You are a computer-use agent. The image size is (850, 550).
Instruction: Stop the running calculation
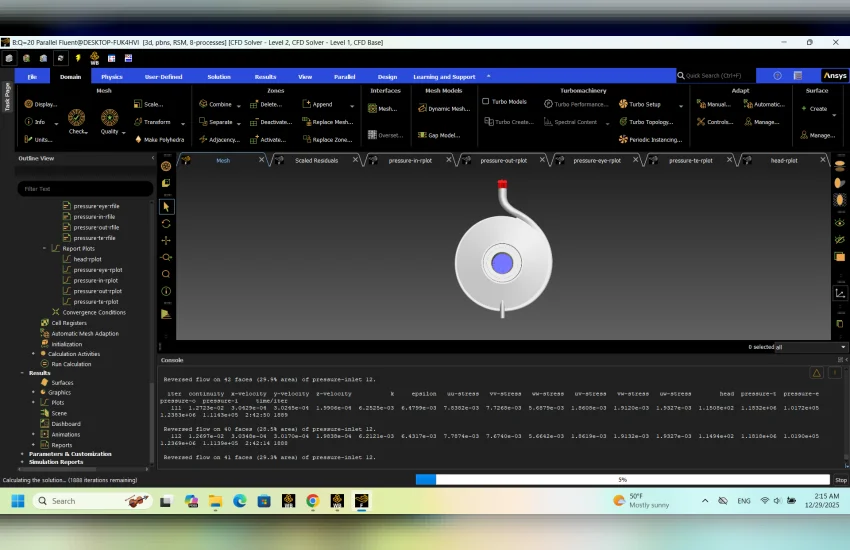tap(841, 480)
